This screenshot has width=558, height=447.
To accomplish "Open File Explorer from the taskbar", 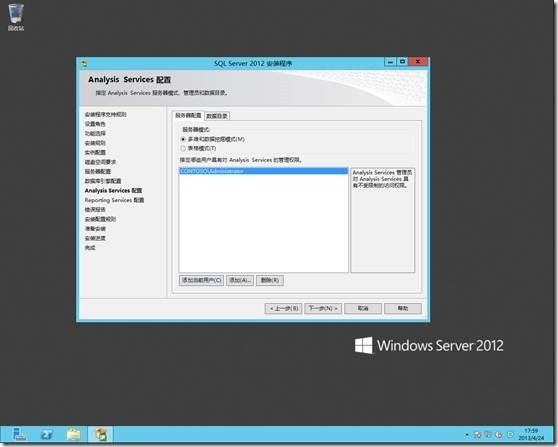I will 74,434.
